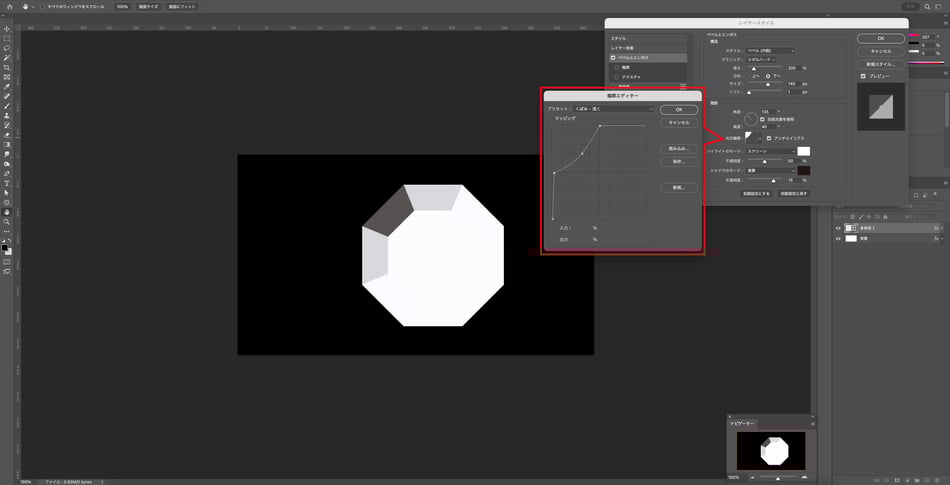Select the Zoom tool in the toolbar
Viewport: 950px width, 485px height.
[6, 221]
